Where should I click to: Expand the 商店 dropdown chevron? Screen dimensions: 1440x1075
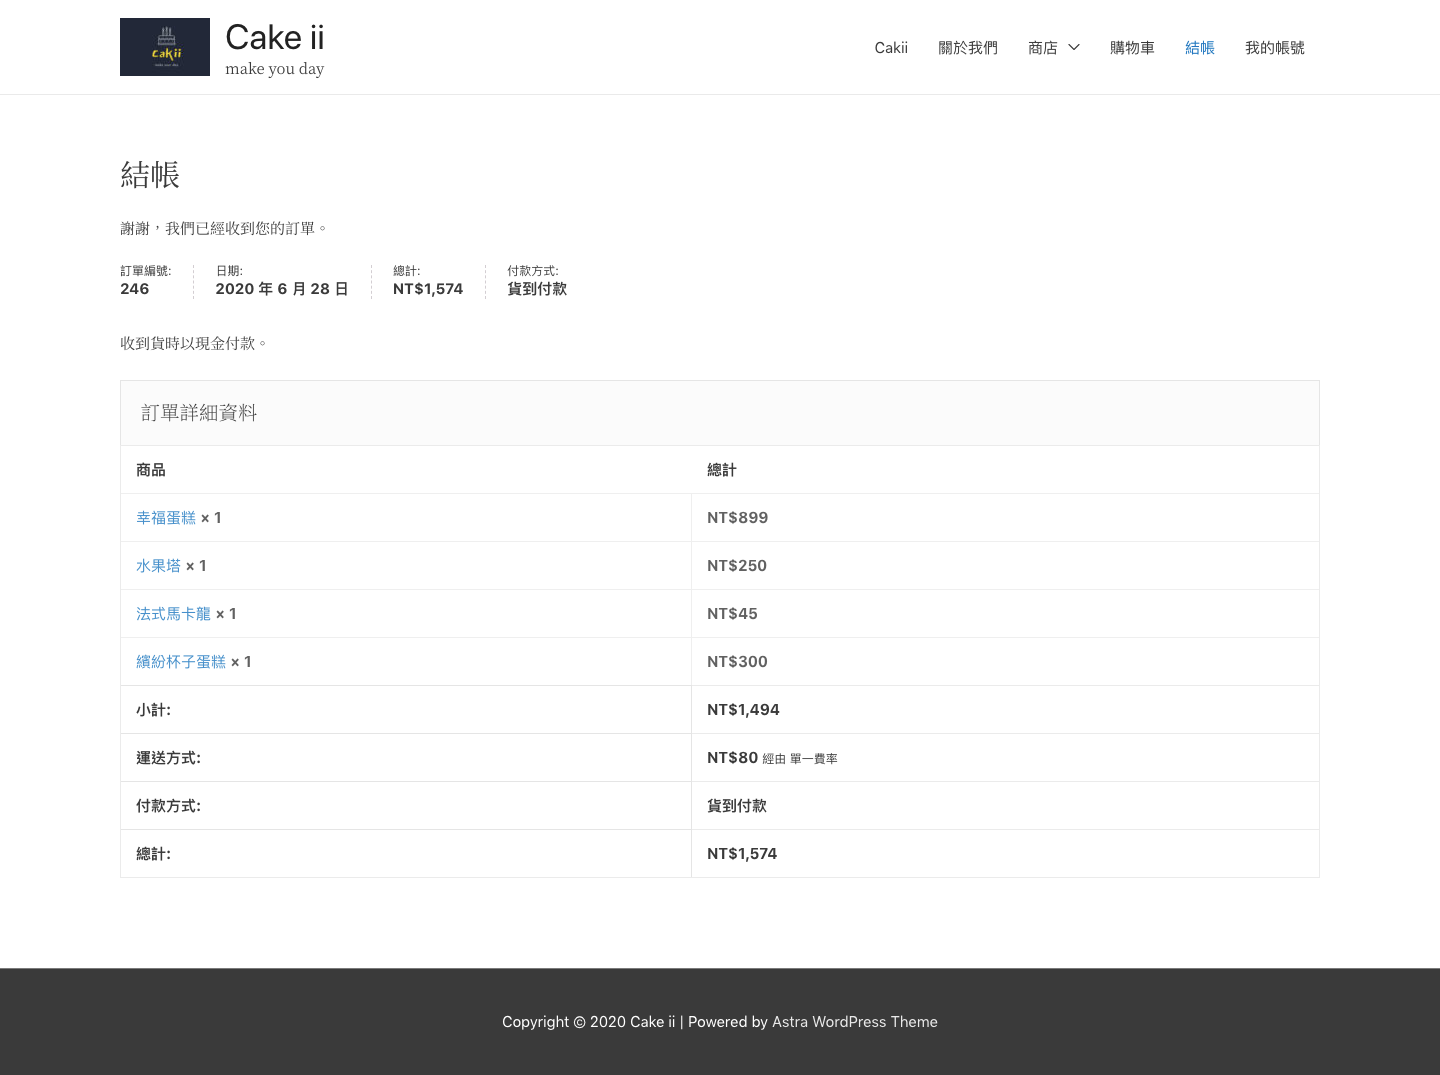point(1074,48)
